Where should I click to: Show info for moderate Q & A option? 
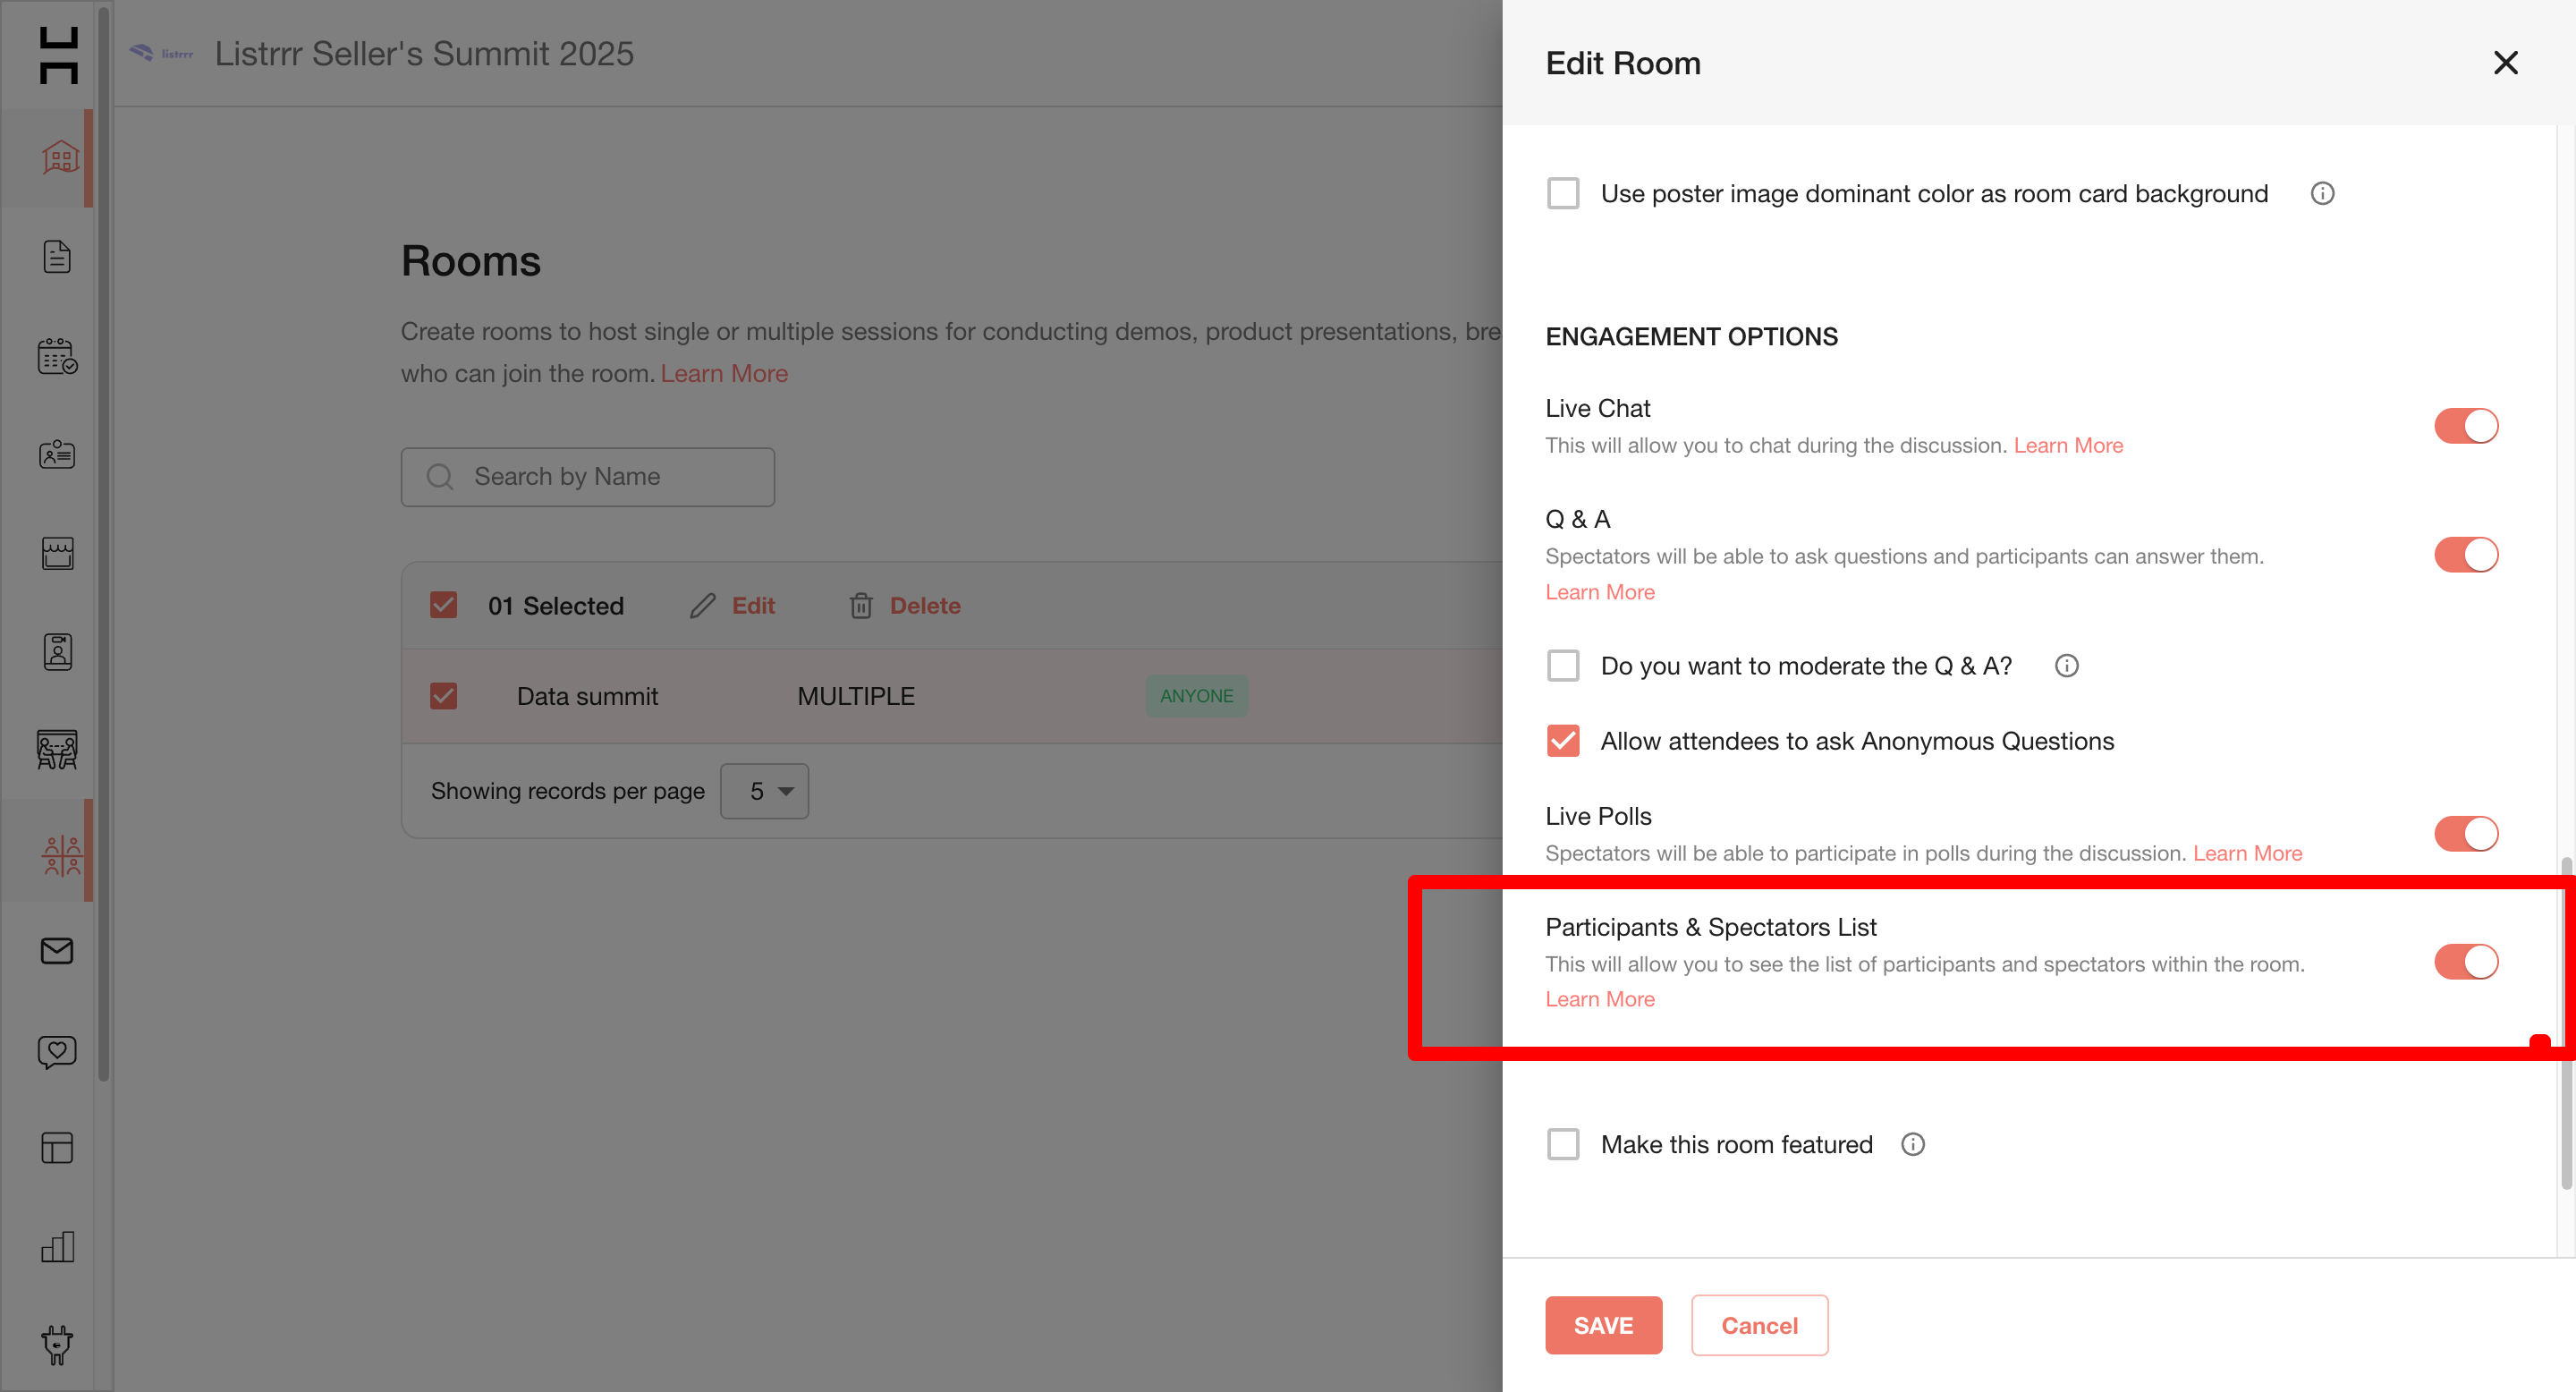(x=2066, y=666)
